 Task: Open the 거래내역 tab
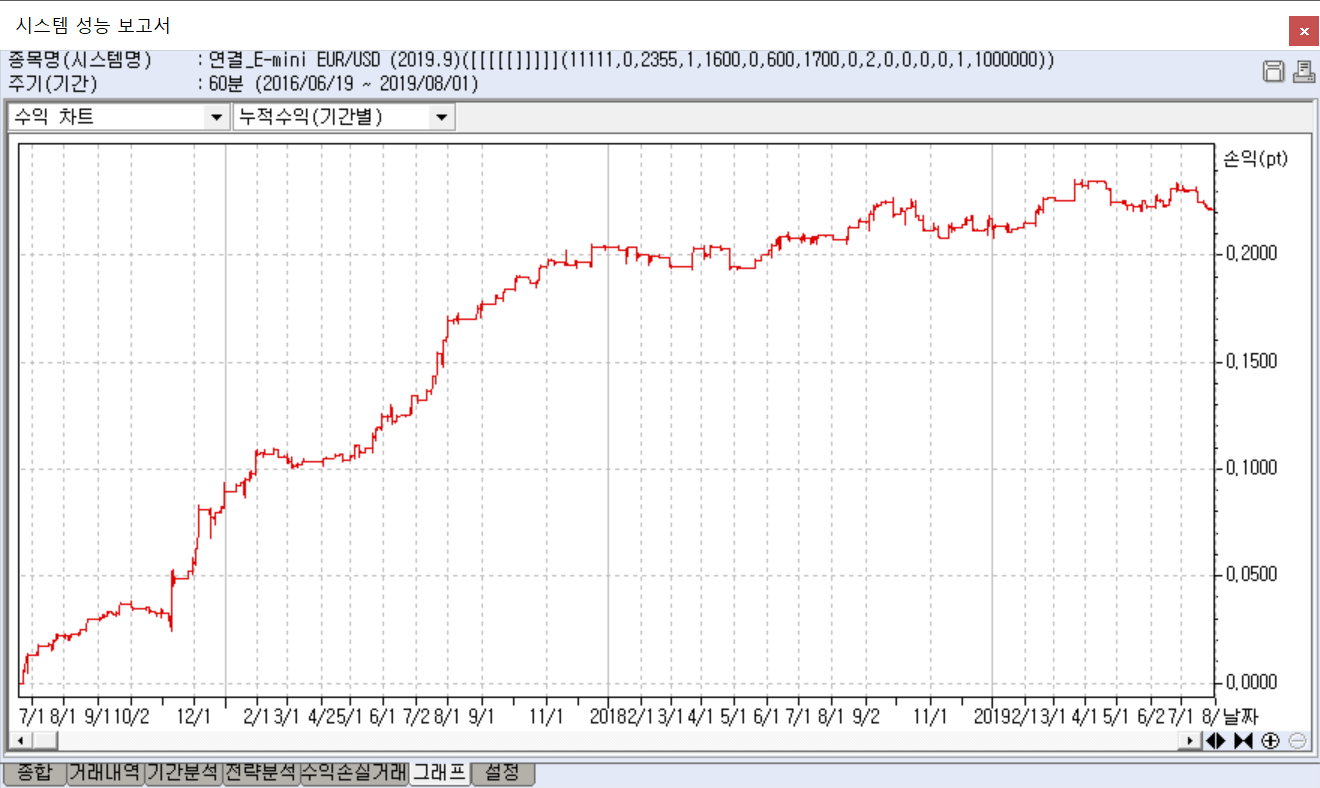click(x=105, y=772)
